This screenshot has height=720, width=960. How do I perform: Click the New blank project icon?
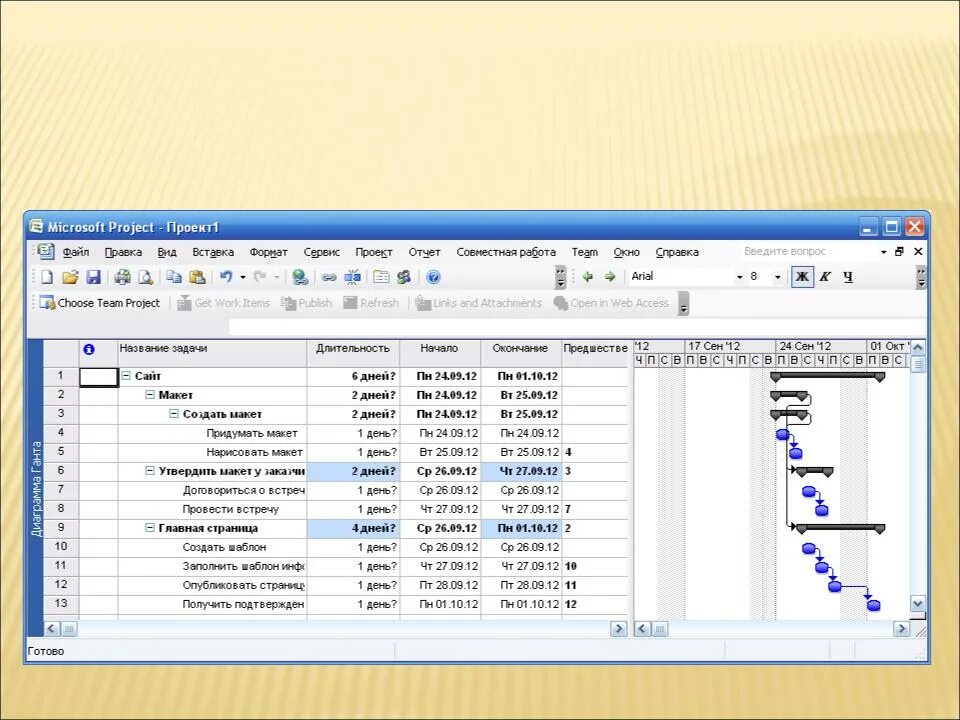(x=47, y=277)
